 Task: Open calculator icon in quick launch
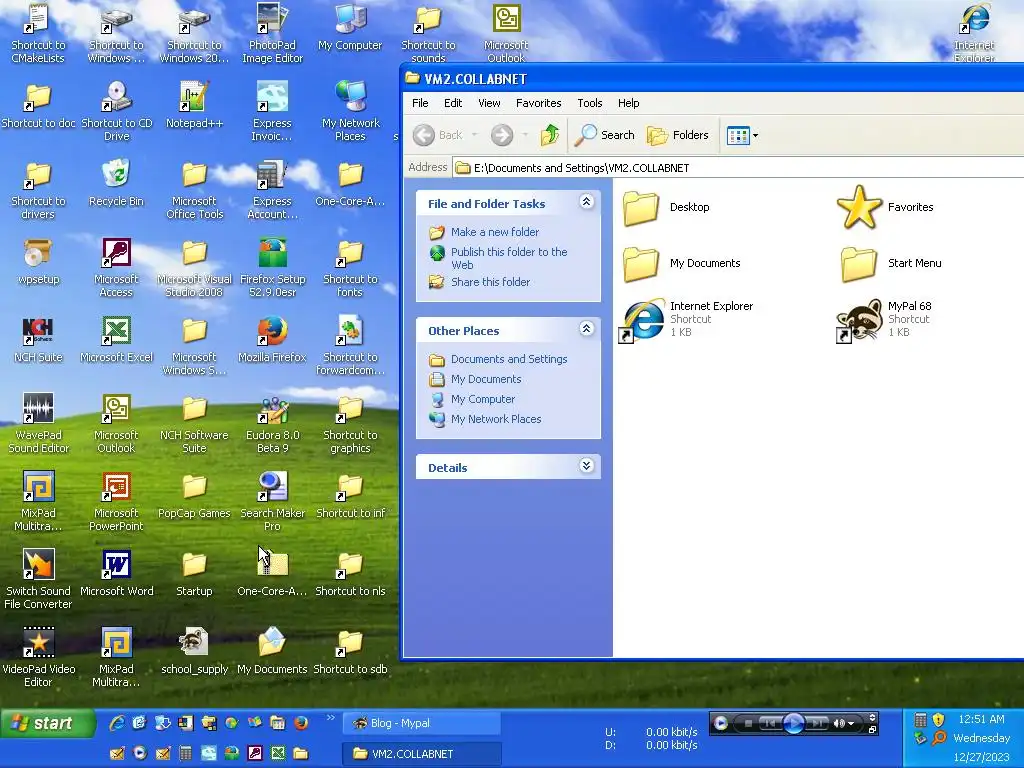click(185, 753)
